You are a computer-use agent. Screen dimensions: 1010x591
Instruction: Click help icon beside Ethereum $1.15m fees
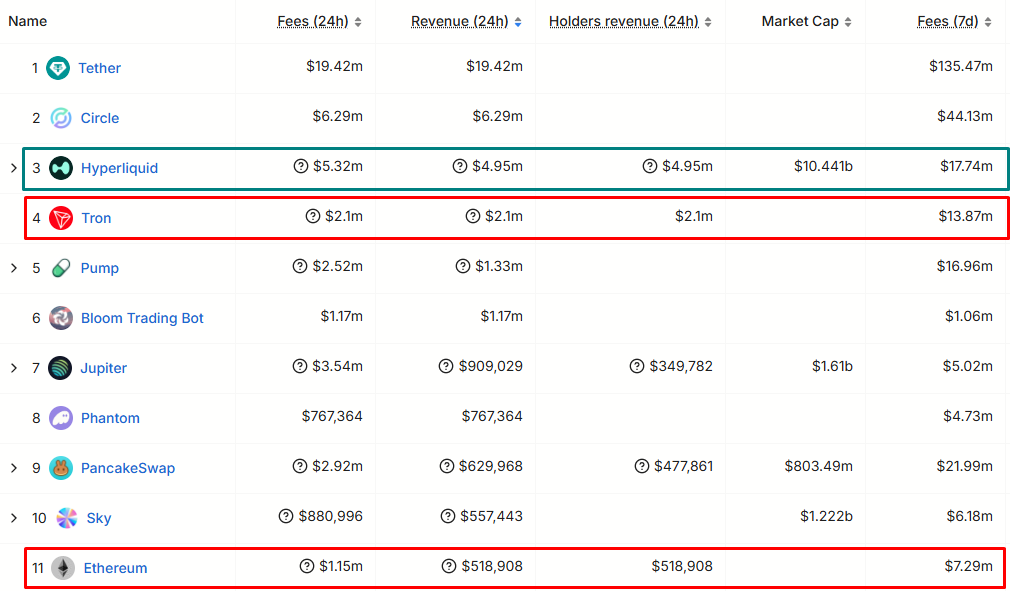click(x=307, y=567)
